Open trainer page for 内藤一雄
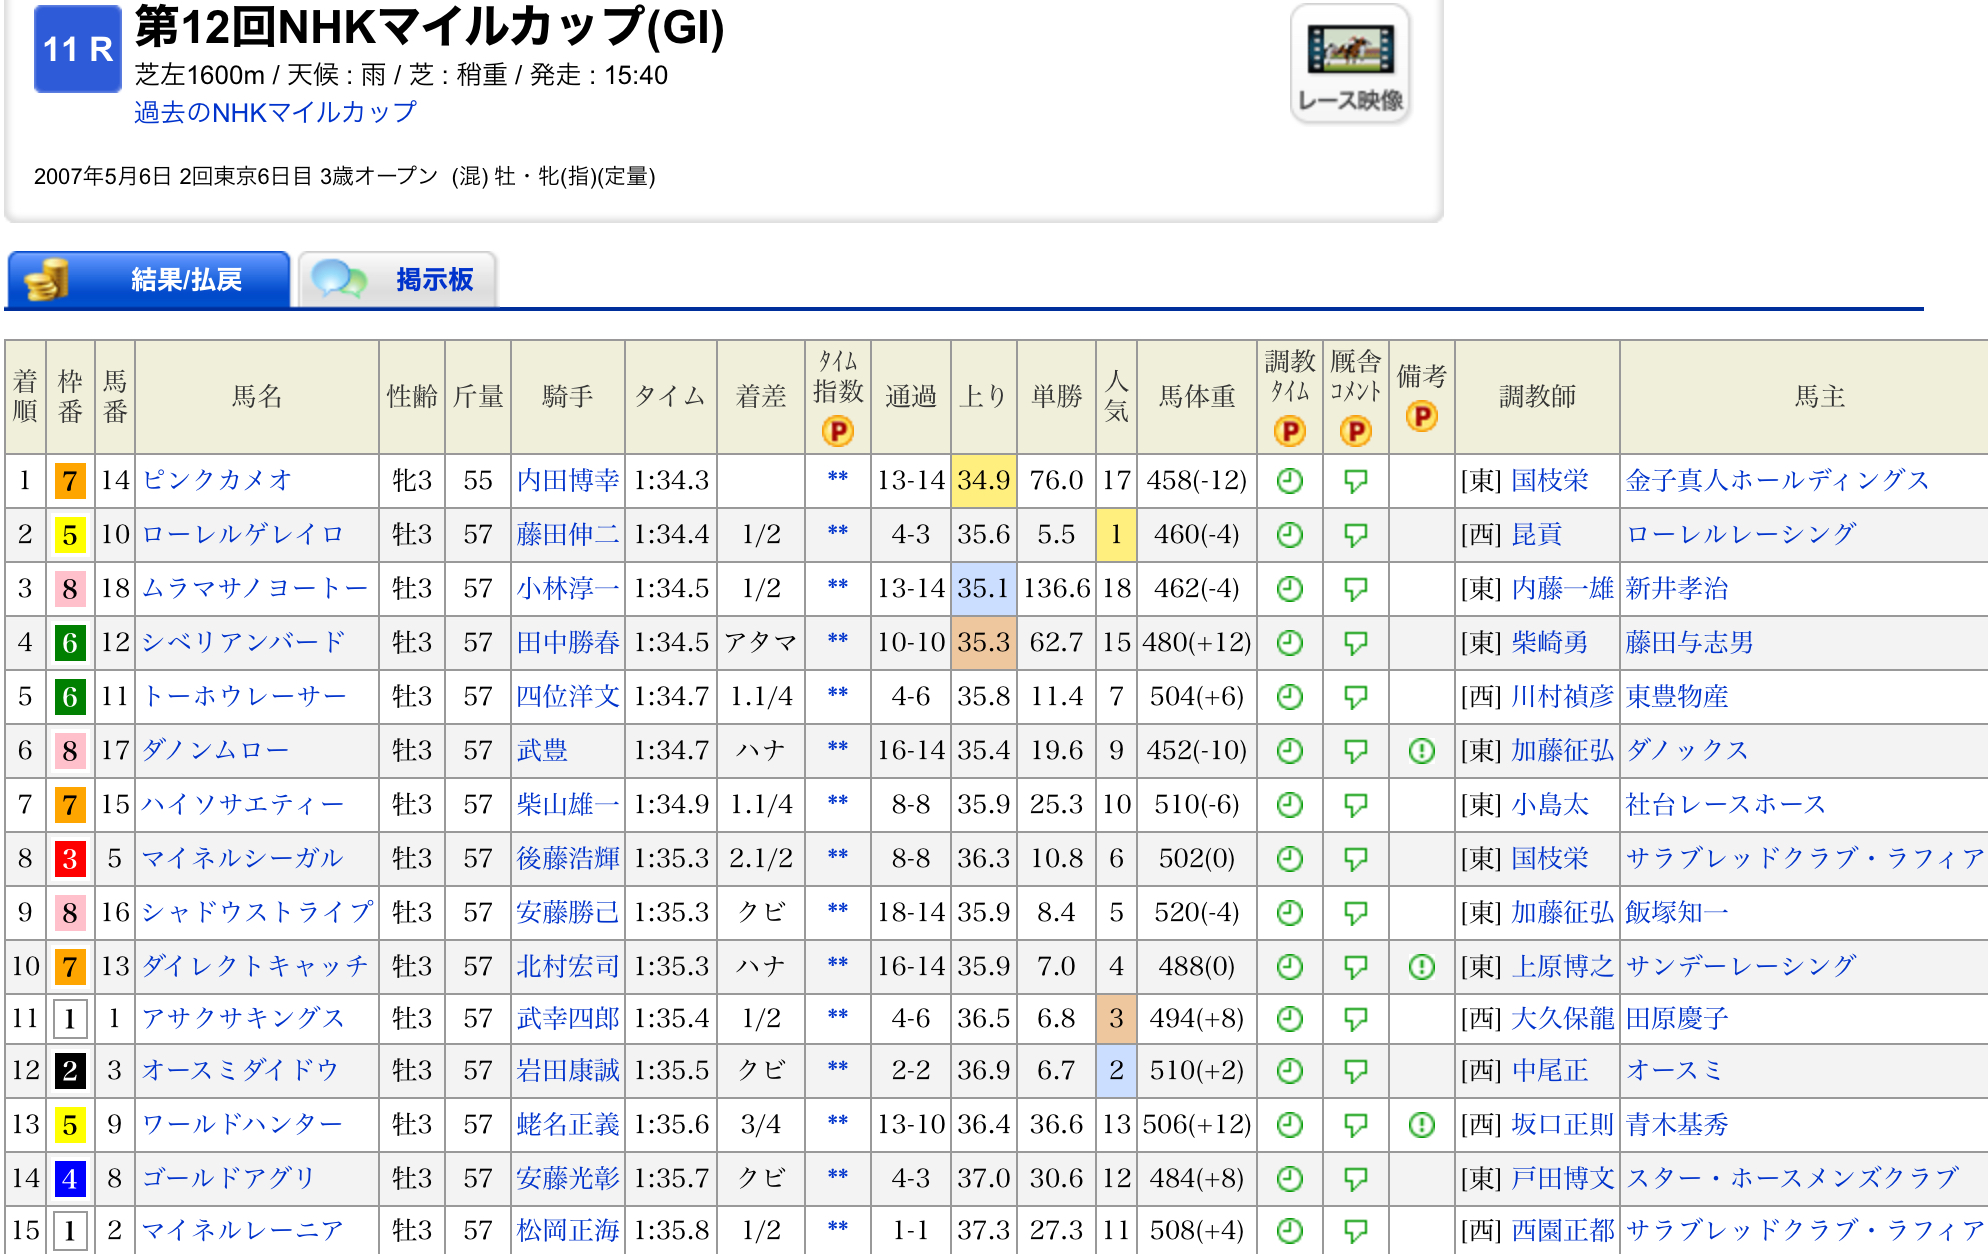 [1562, 588]
